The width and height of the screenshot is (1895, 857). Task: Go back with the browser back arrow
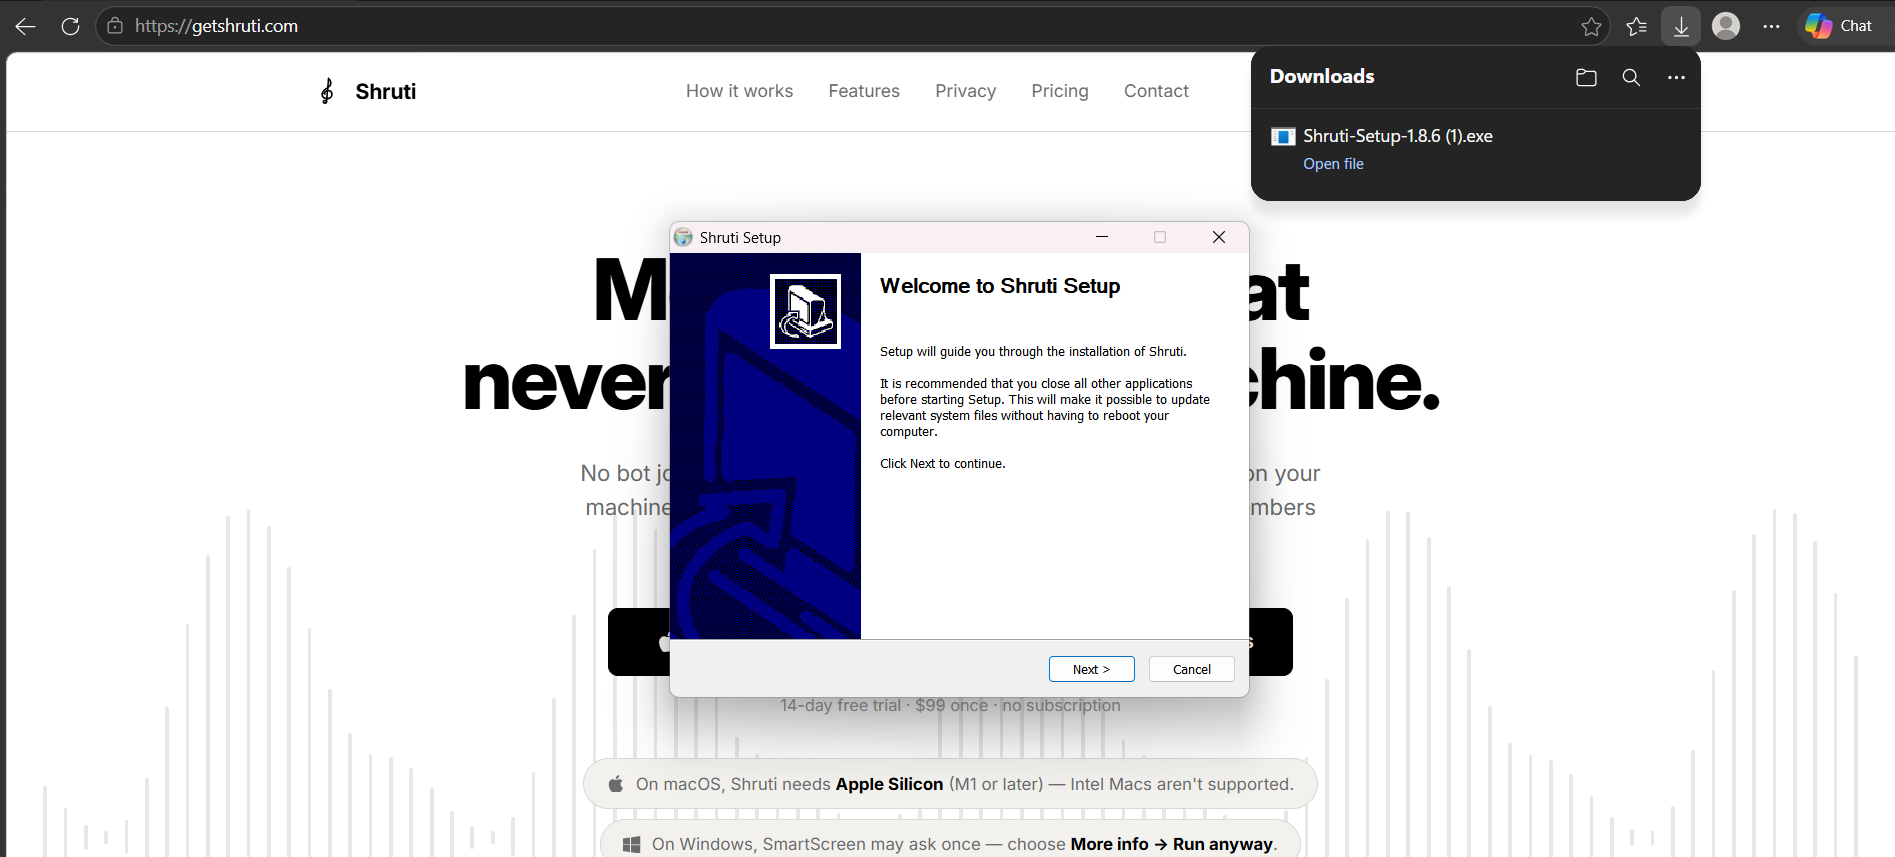(26, 26)
